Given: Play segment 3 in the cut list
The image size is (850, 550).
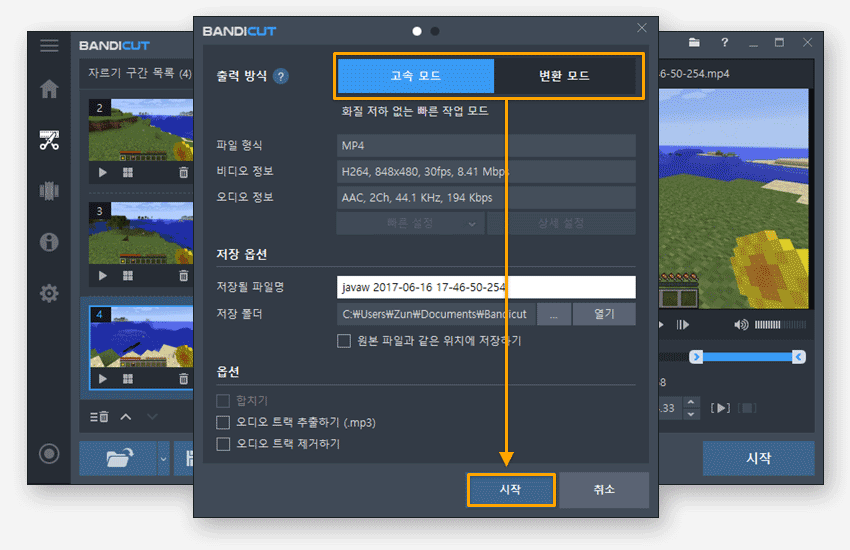Looking at the screenshot, I should [103, 276].
